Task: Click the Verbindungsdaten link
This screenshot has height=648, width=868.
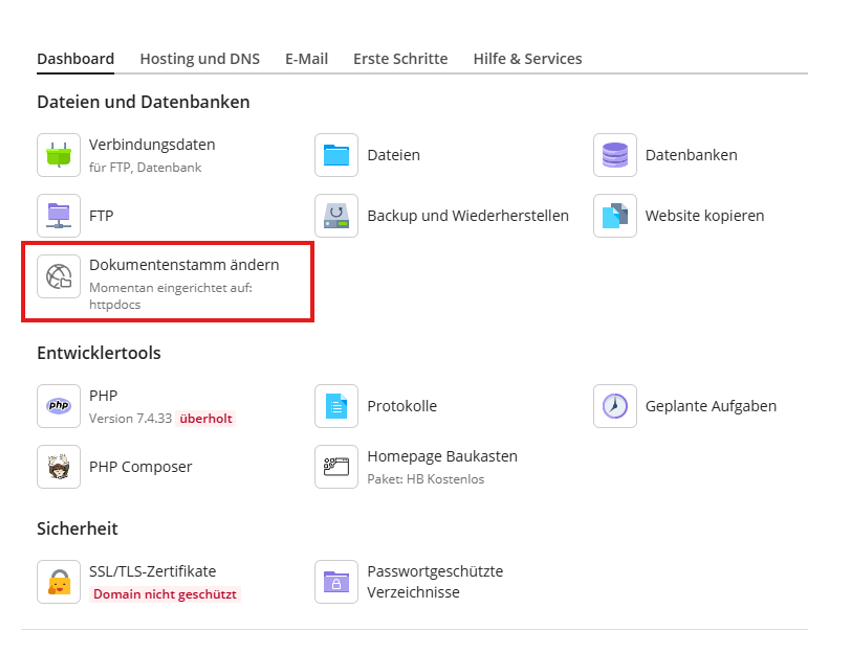Action: click(x=152, y=144)
